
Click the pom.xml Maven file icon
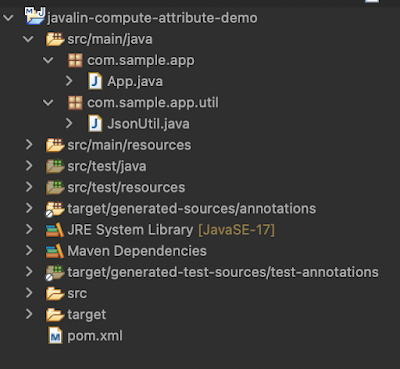pos(55,336)
